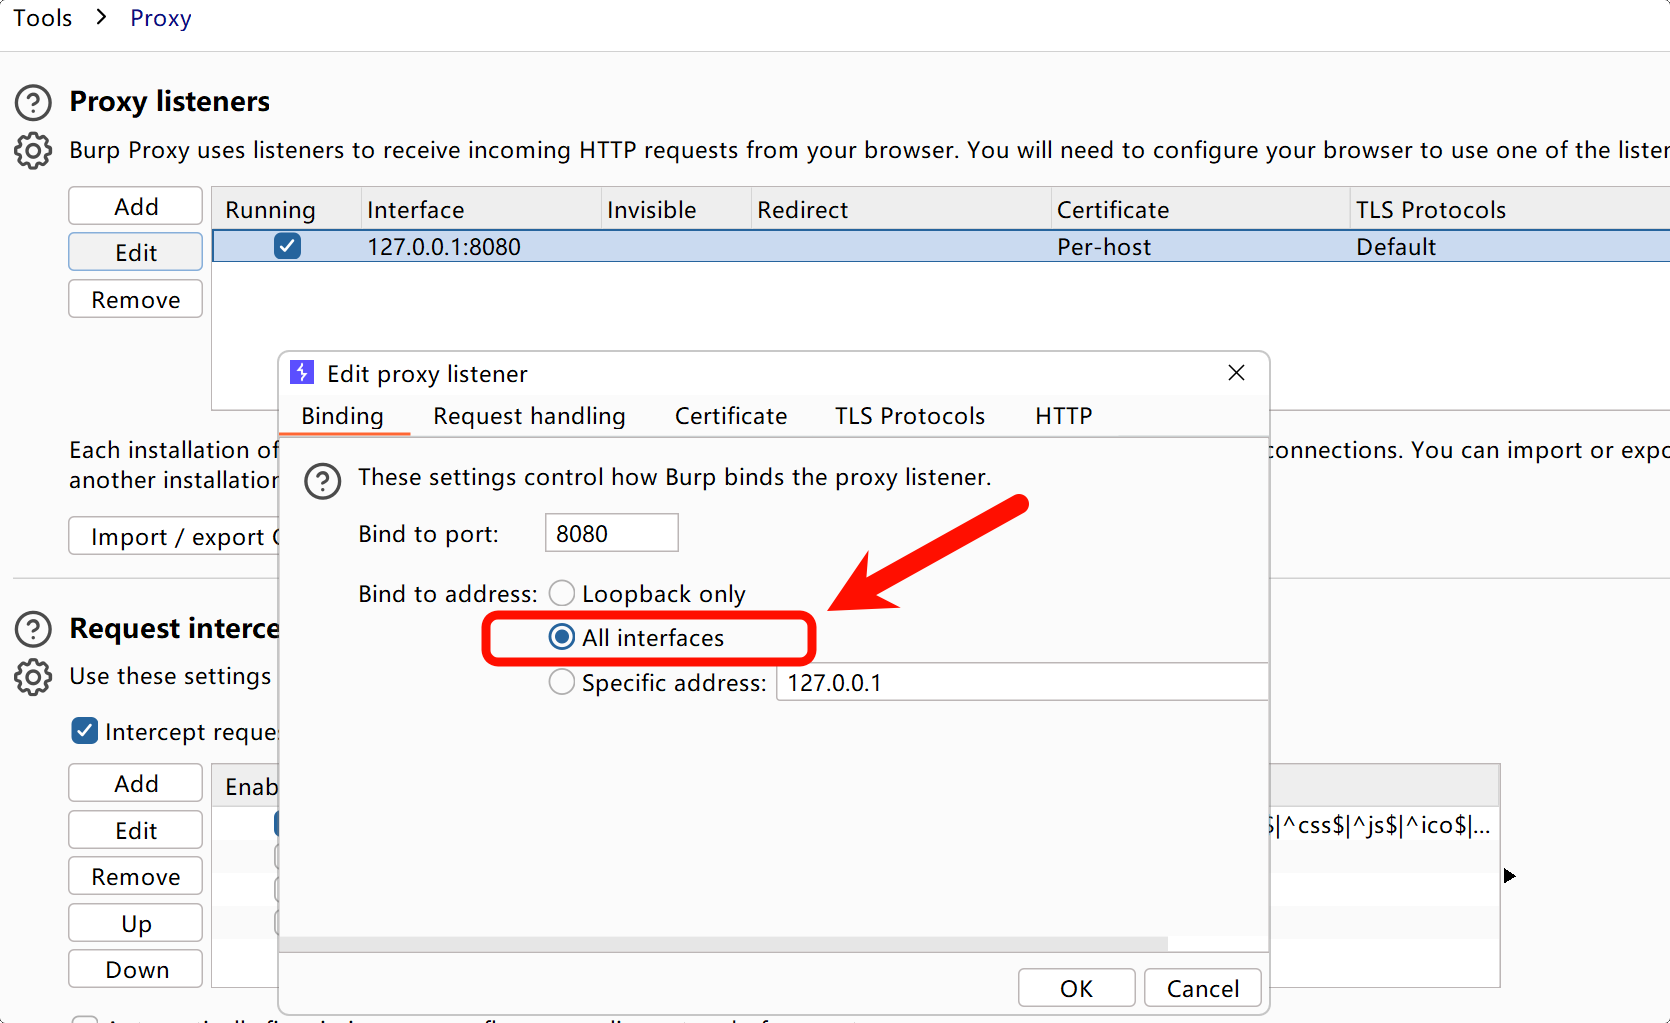The image size is (1670, 1023).
Task: Toggle the Running checkbox for 127.0.0.1:8080
Action: (x=287, y=246)
